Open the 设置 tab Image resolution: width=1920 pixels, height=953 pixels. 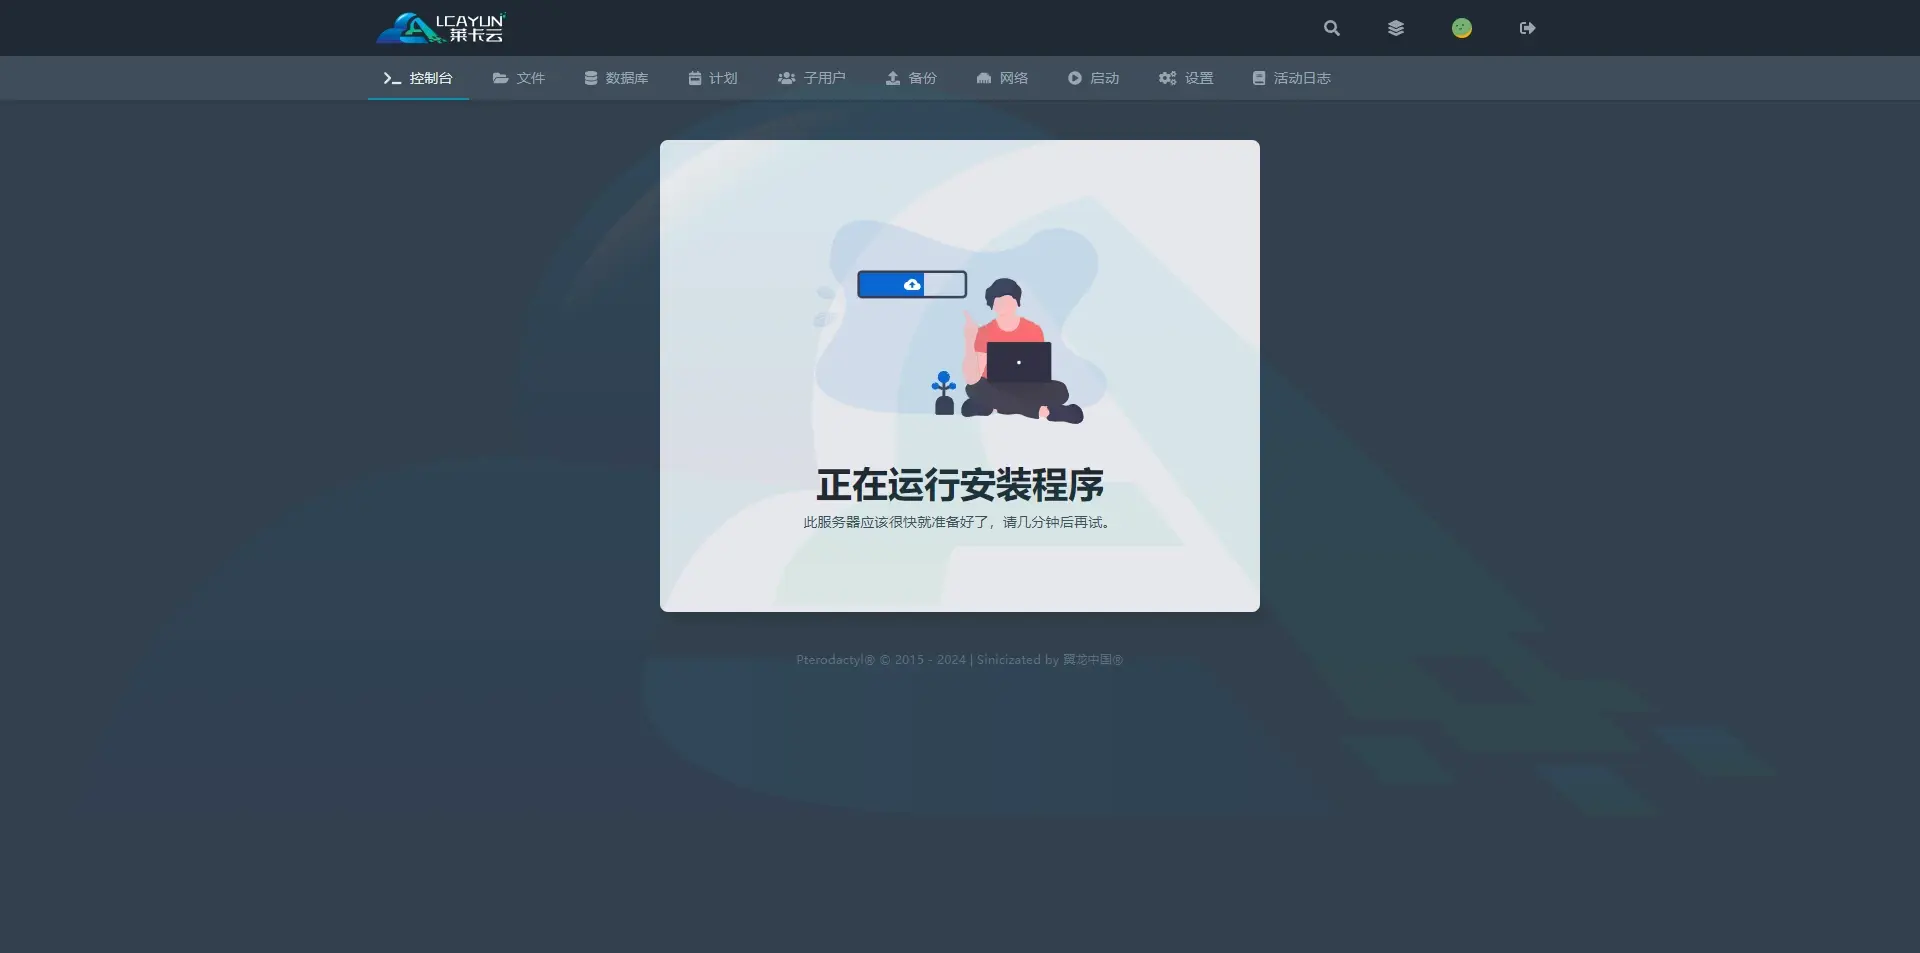[x=1186, y=78]
